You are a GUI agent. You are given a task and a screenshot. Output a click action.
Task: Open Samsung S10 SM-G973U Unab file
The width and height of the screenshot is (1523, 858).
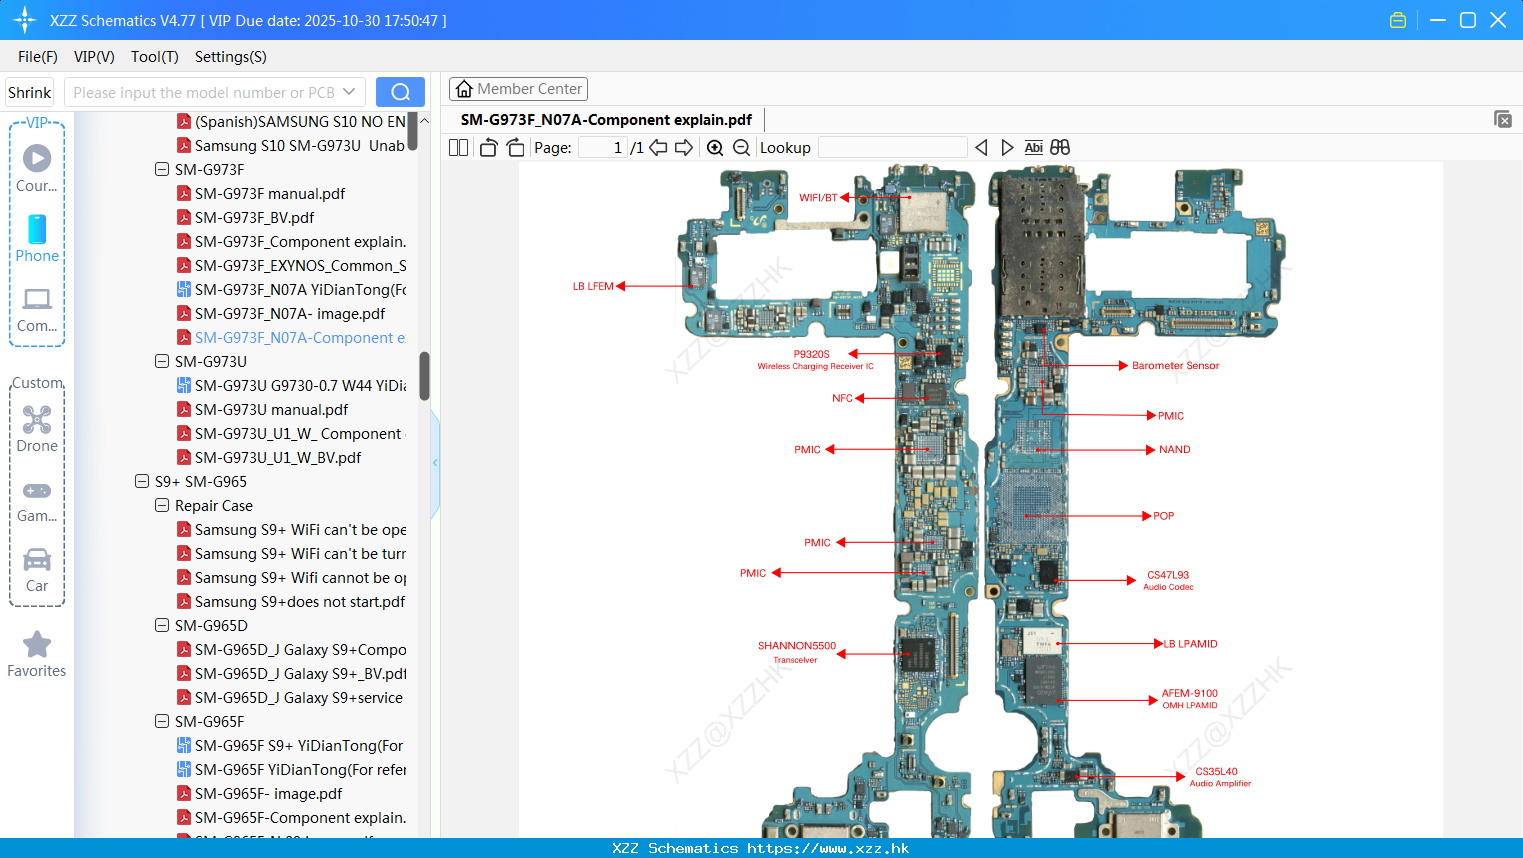[299, 145]
